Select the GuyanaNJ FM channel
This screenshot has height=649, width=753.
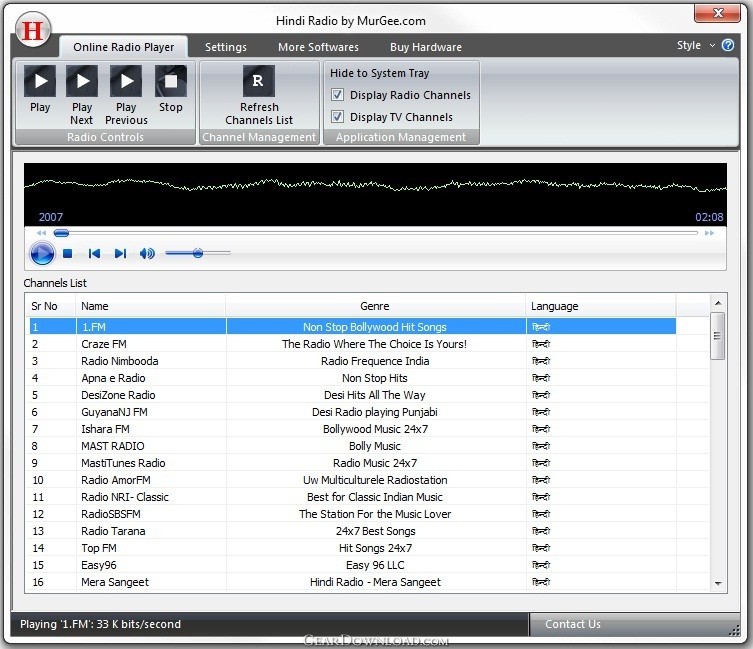[x=352, y=412]
